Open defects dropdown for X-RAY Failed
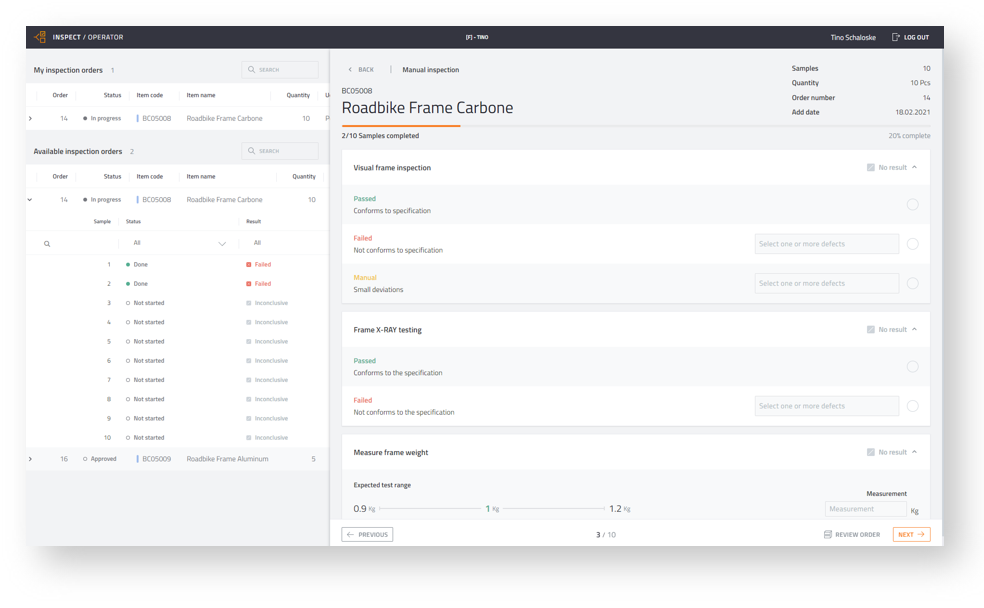 click(826, 406)
